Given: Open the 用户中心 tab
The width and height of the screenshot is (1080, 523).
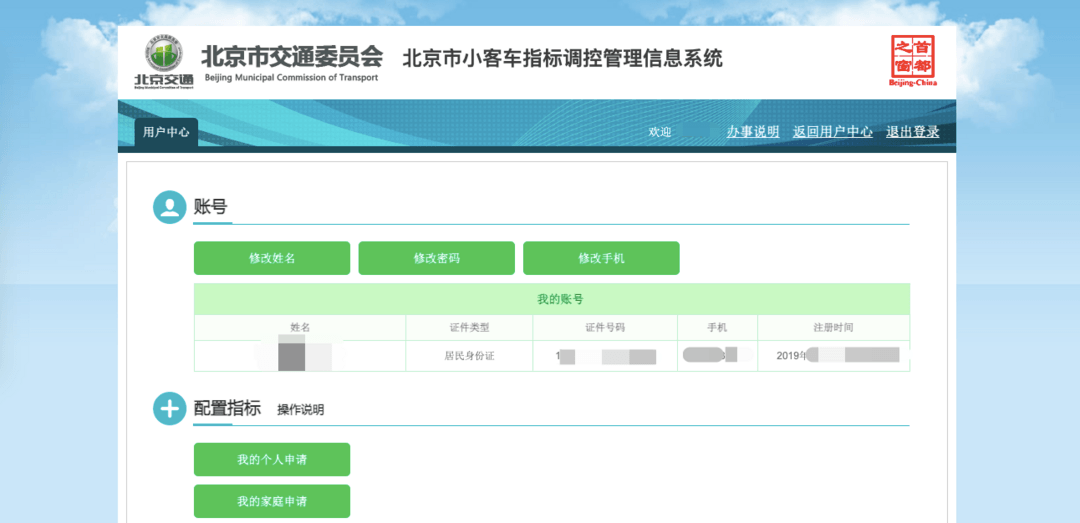Looking at the screenshot, I should point(166,132).
